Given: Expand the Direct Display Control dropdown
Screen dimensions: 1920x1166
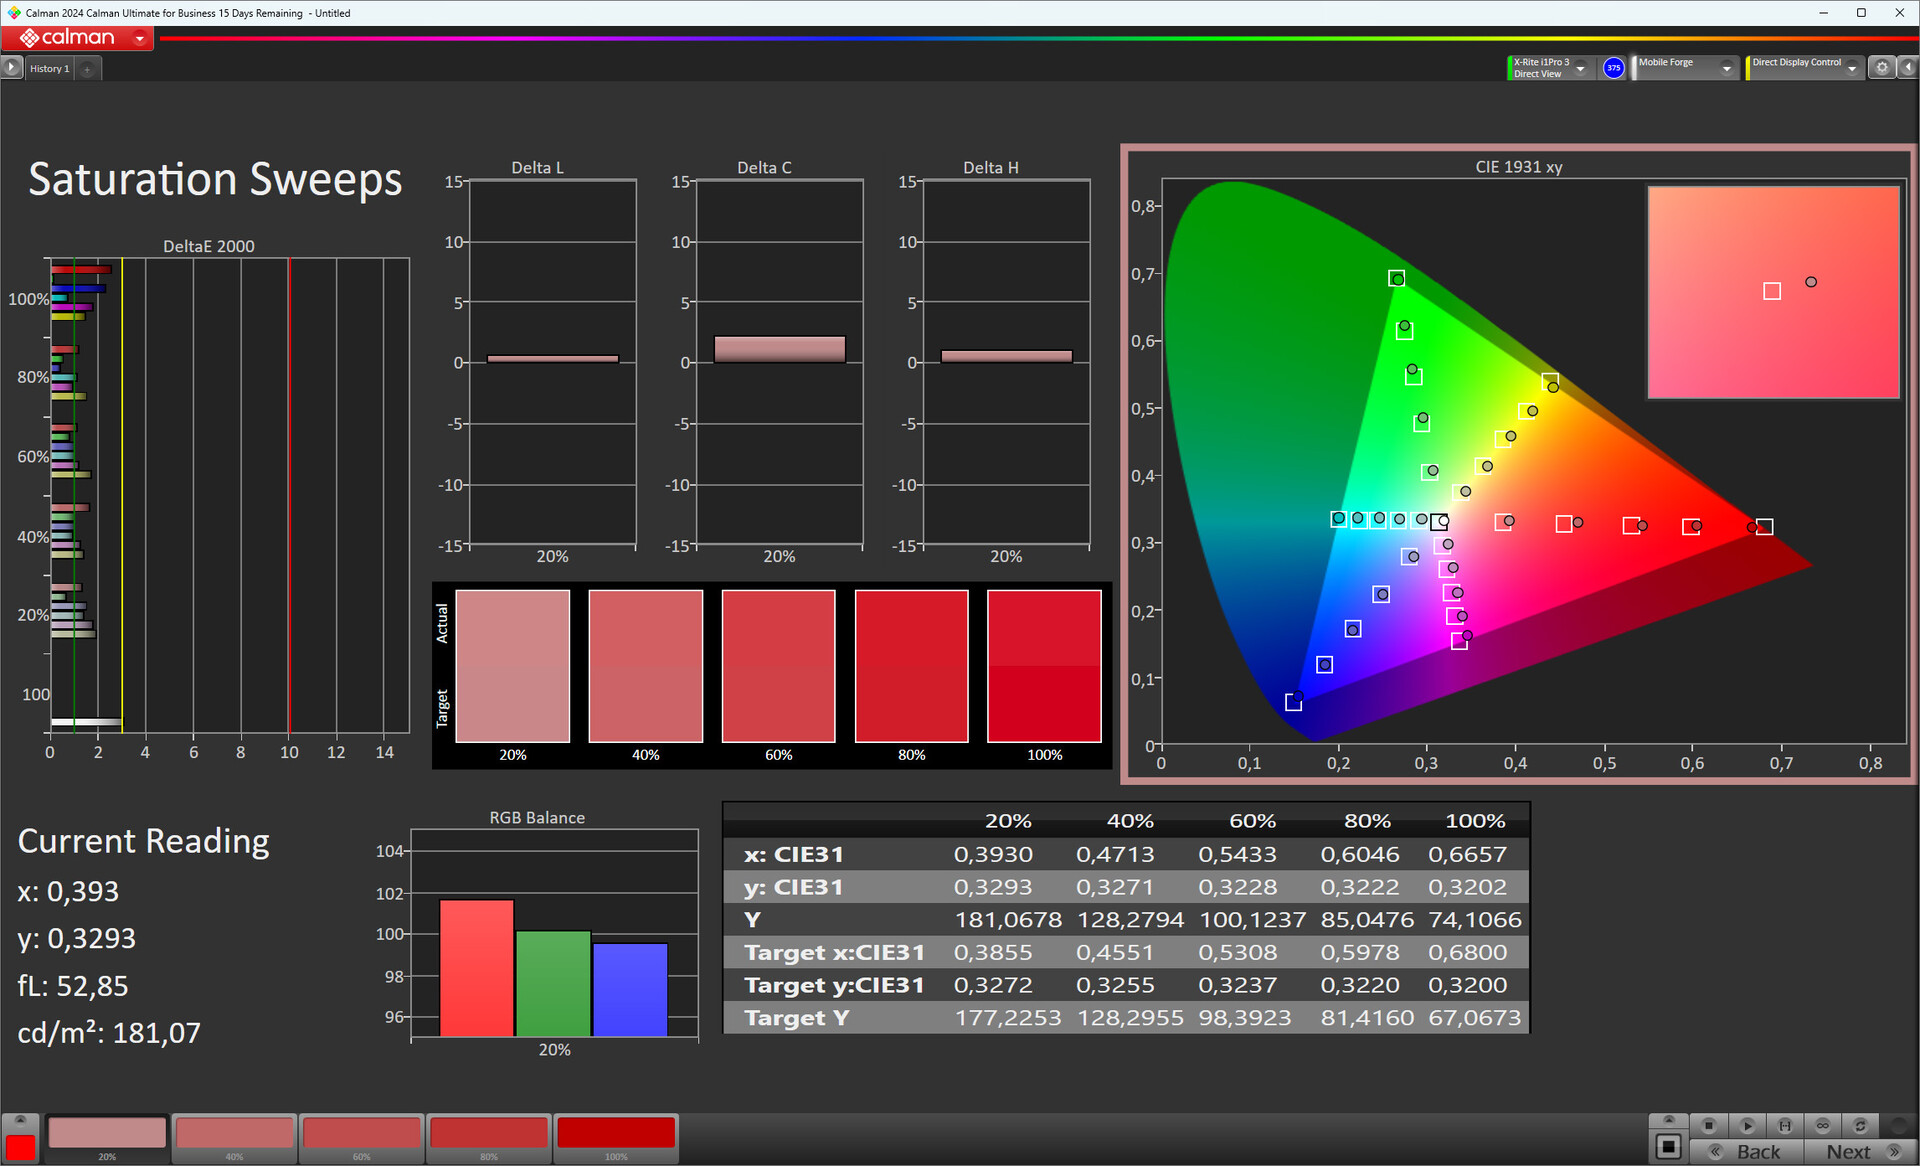Looking at the screenshot, I should coord(1852,68).
